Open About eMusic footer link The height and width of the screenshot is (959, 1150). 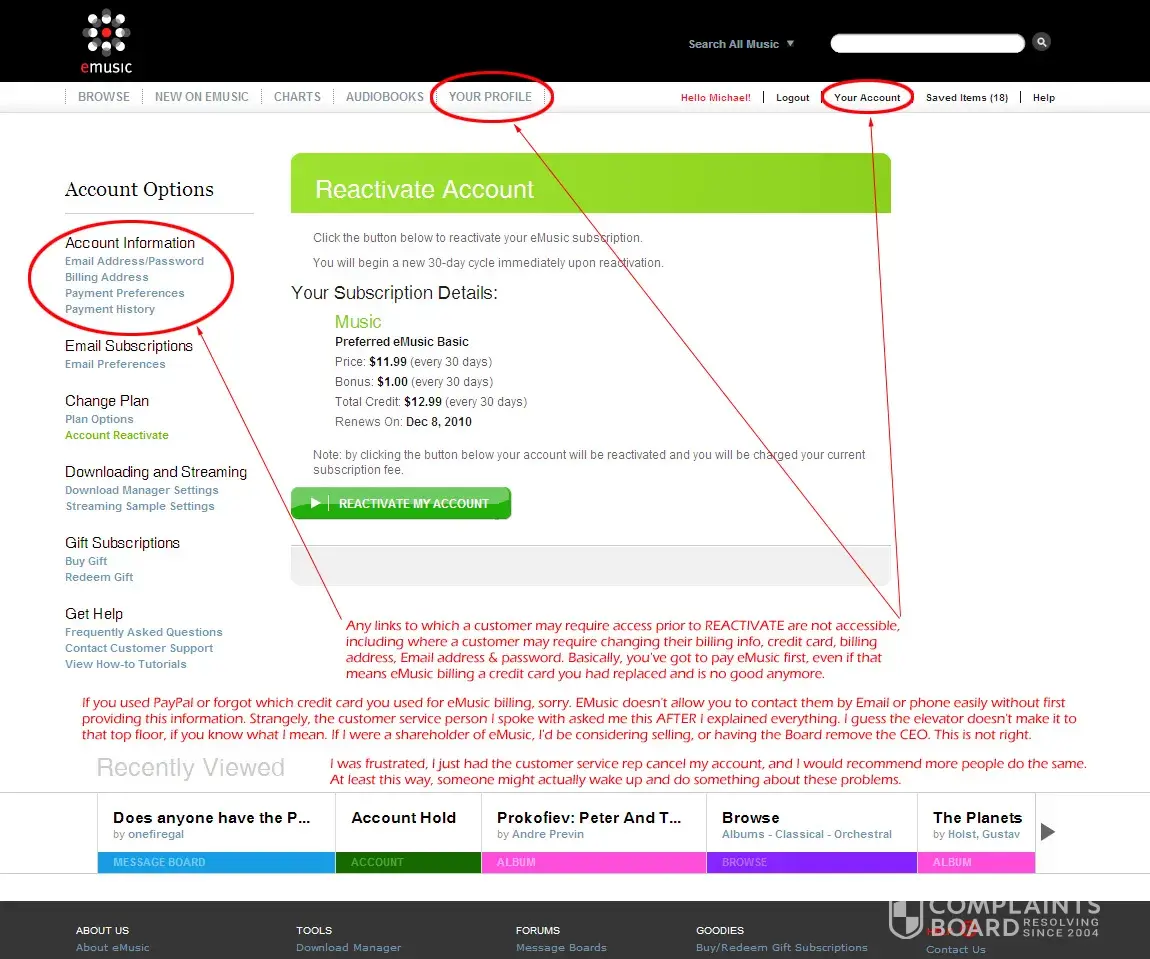112,948
